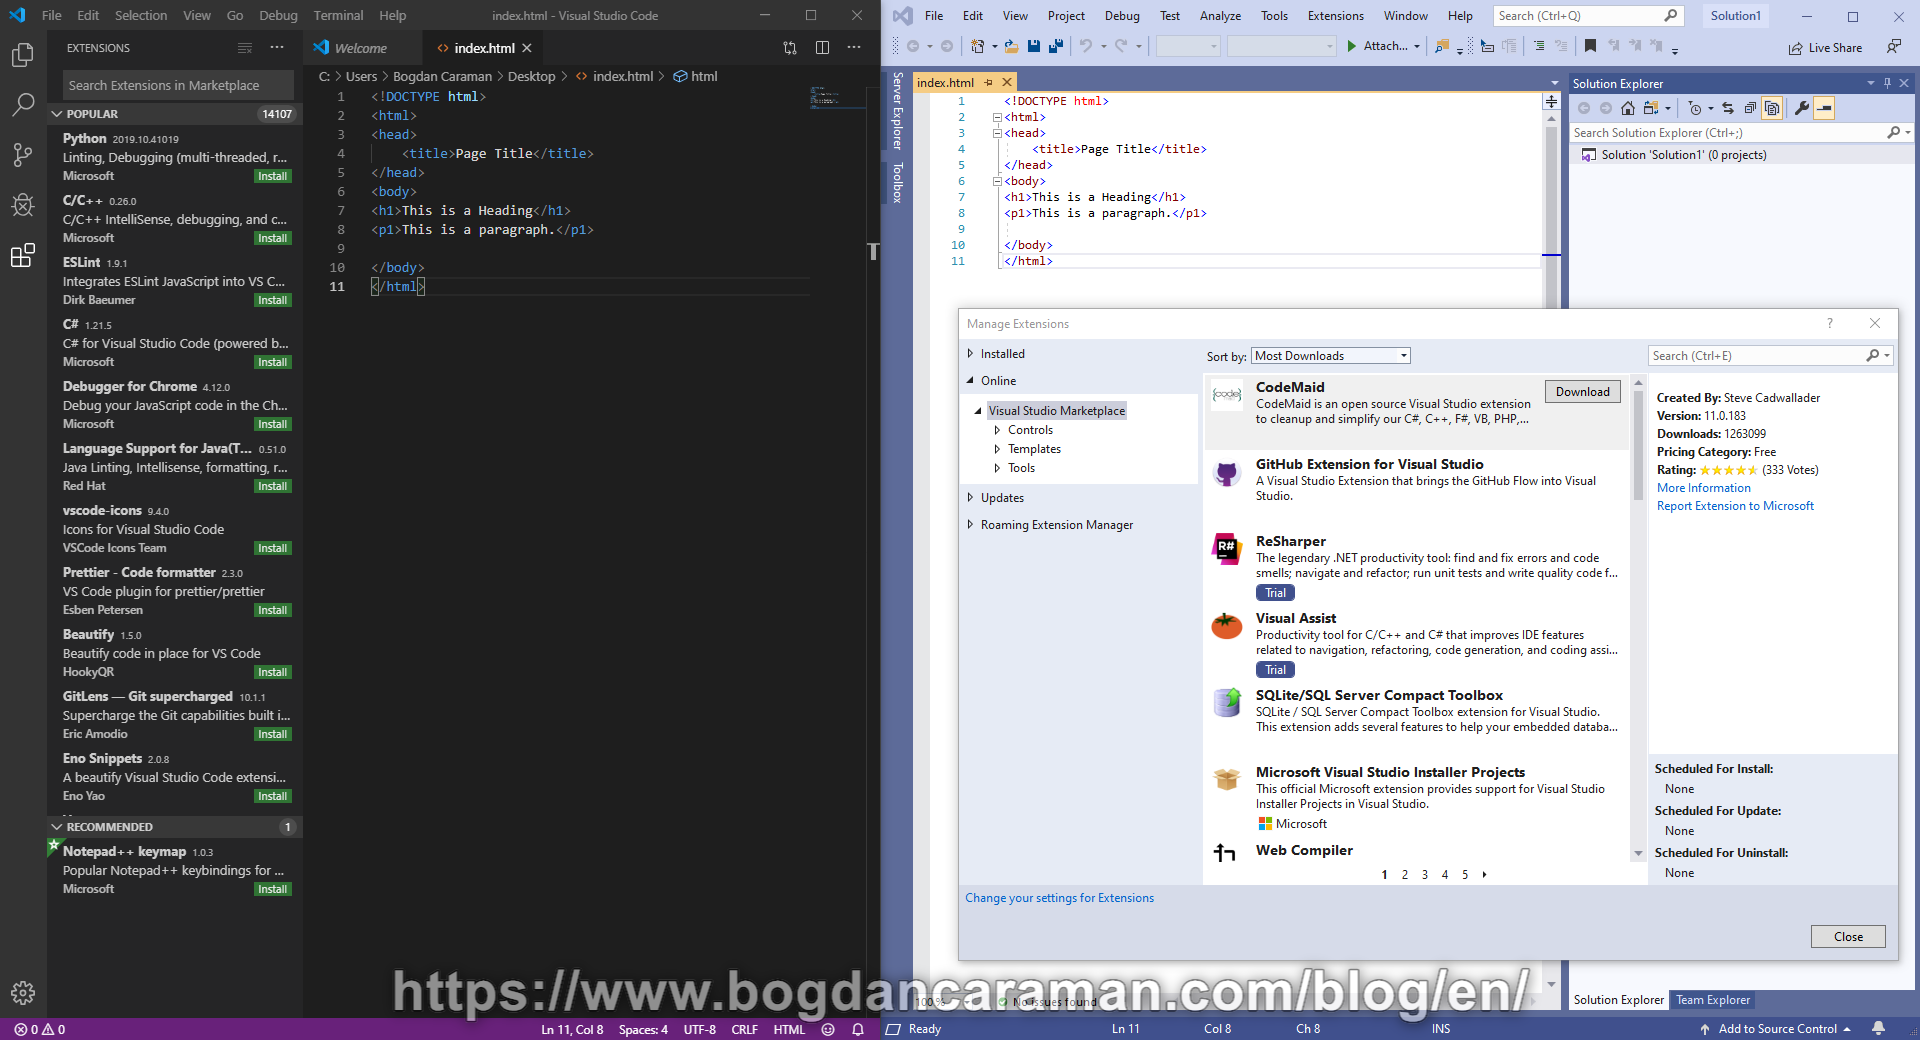This screenshot has width=1920, height=1040.
Task: Install the Python extension in VS Code
Action: (272, 176)
